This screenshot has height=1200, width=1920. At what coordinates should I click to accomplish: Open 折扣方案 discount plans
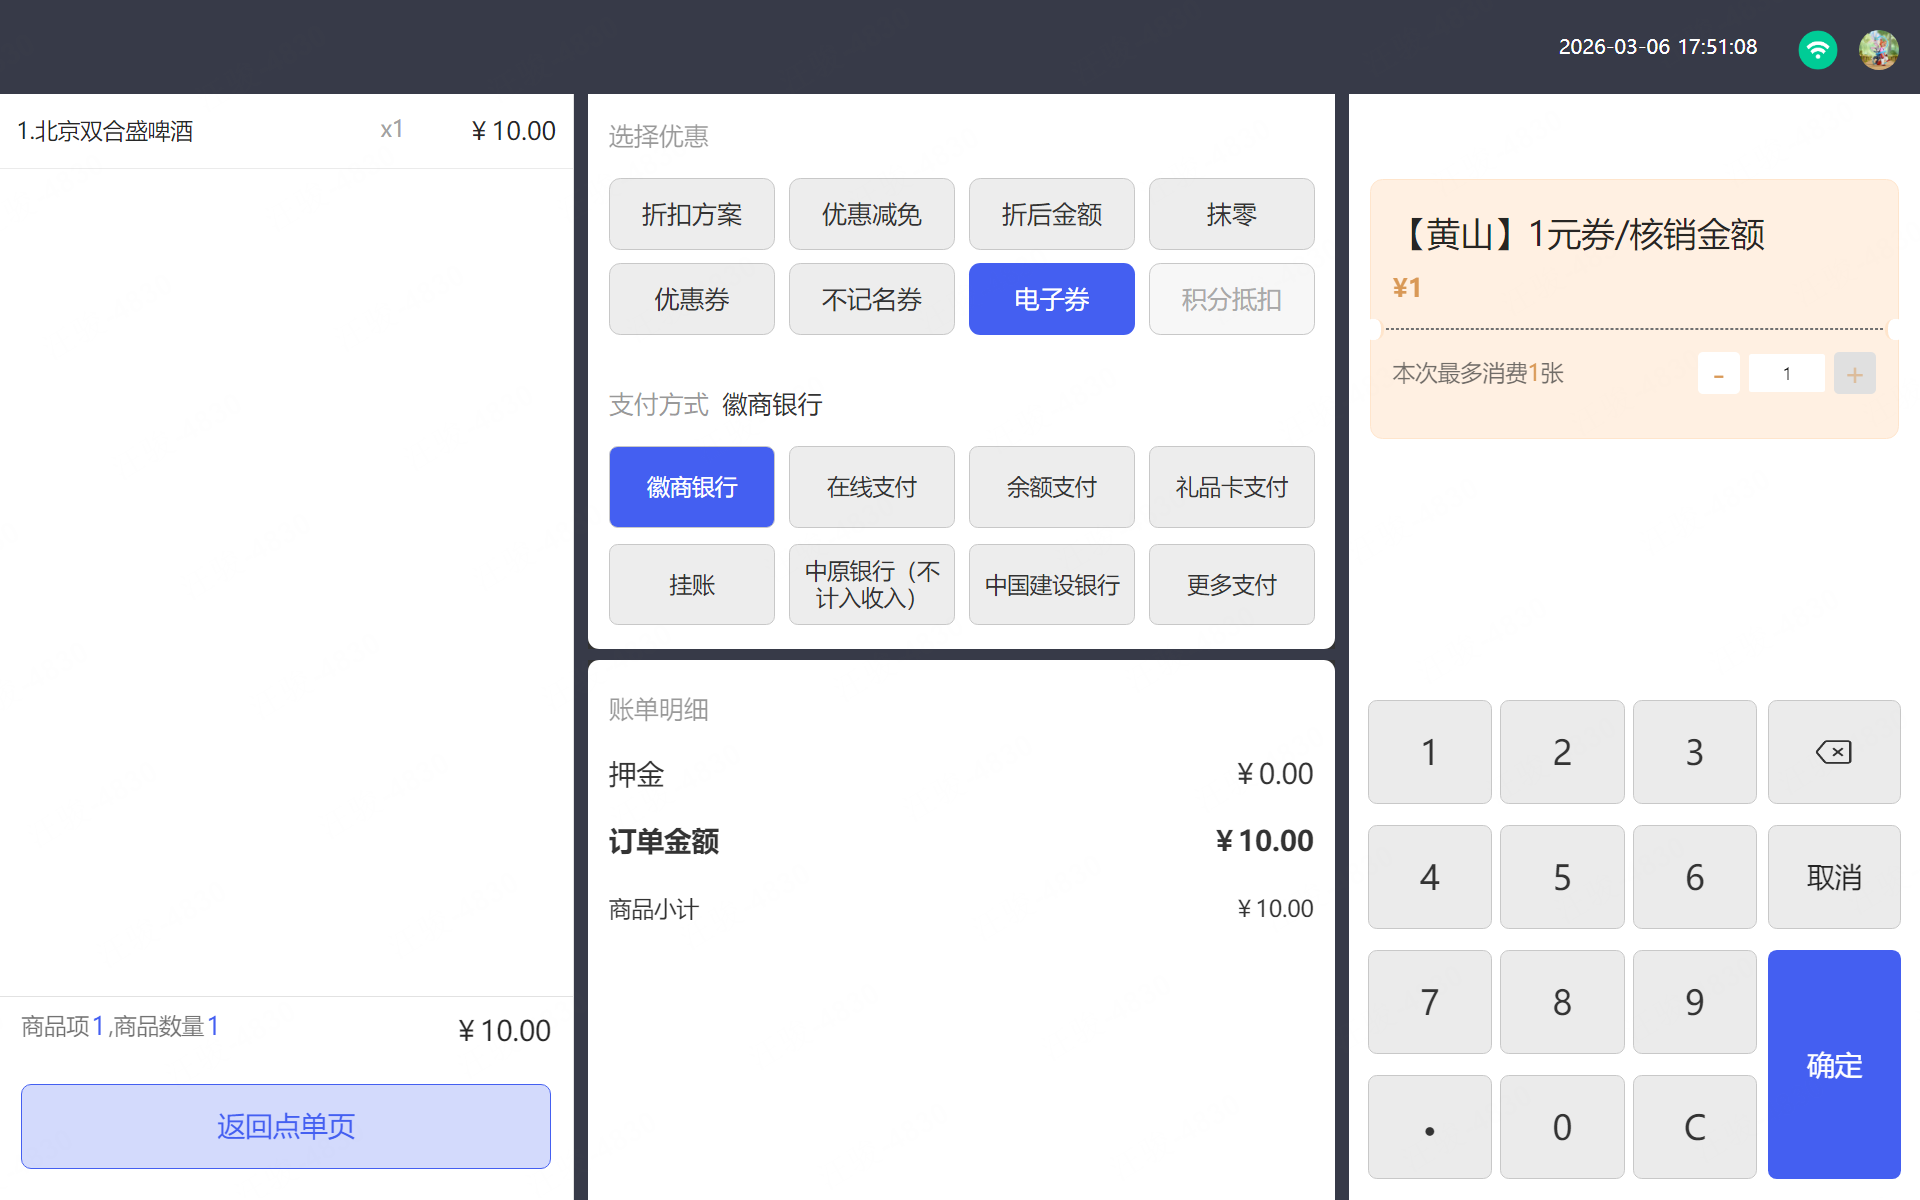coord(691,214)
